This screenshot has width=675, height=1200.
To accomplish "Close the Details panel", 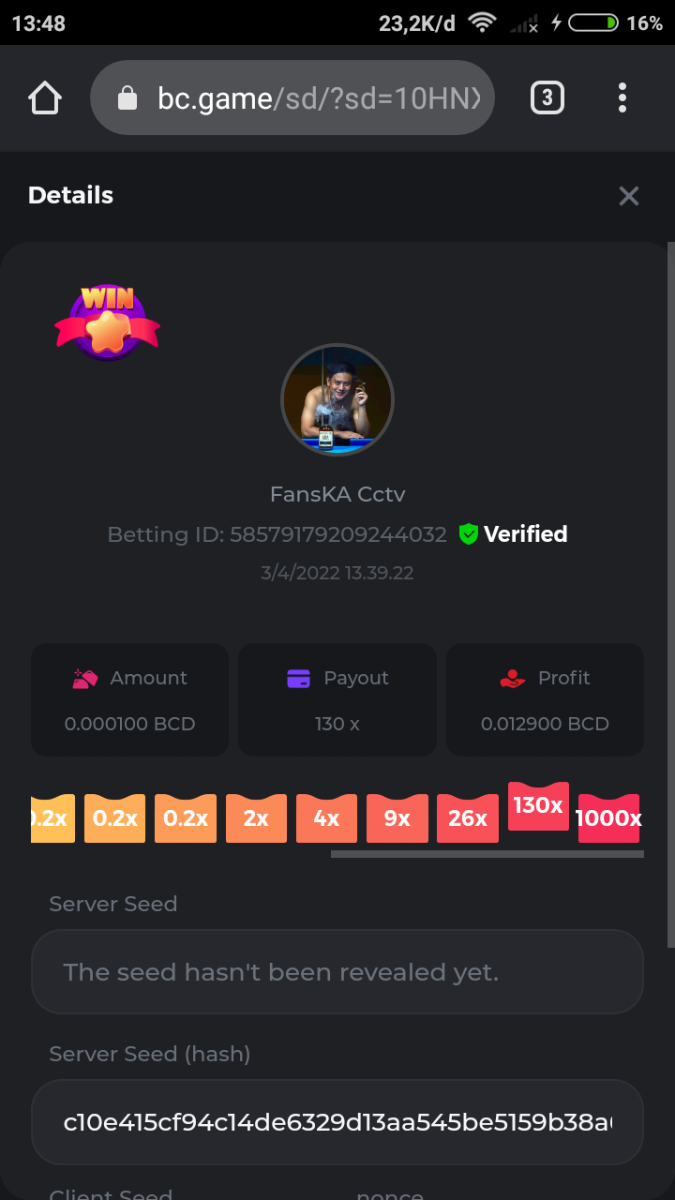I will (628, 196).
